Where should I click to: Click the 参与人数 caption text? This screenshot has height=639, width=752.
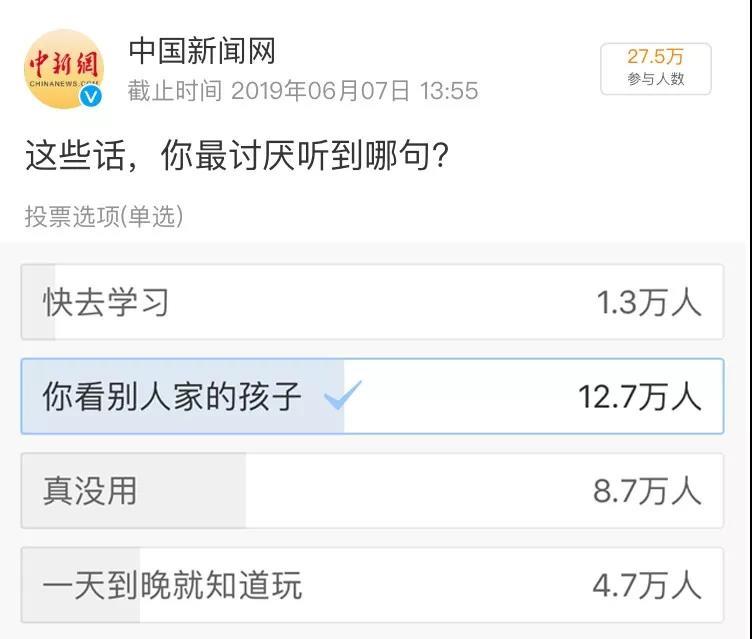pos(656,79)
